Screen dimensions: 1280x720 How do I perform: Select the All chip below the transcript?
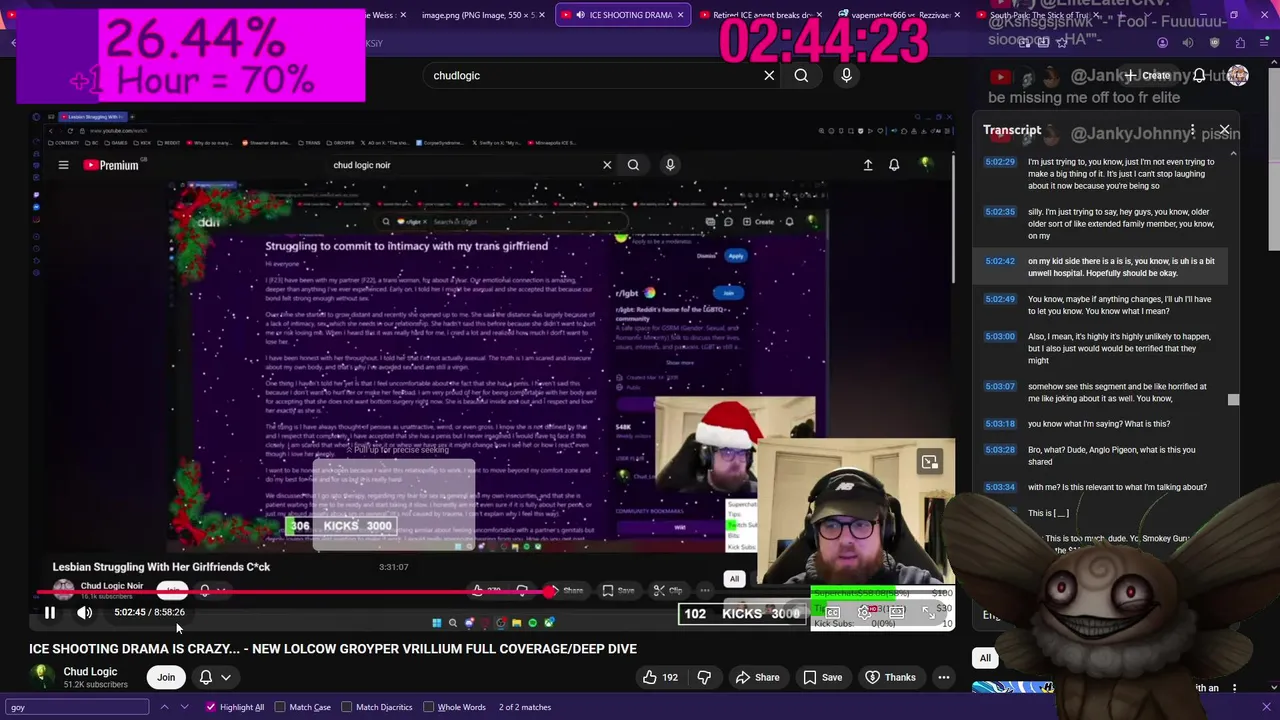coord(985,658)
